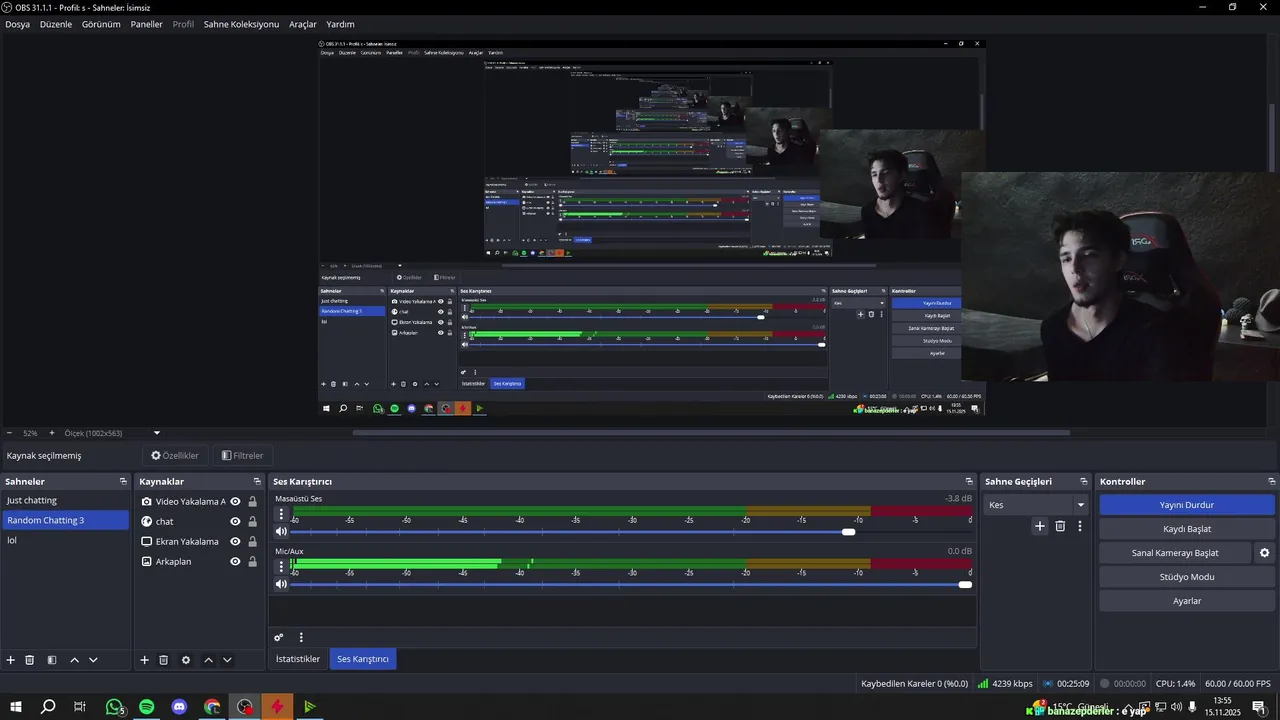Switch to the İstatistikler tab
This screenshot has height=720, width=1280.
coord(298,659)
